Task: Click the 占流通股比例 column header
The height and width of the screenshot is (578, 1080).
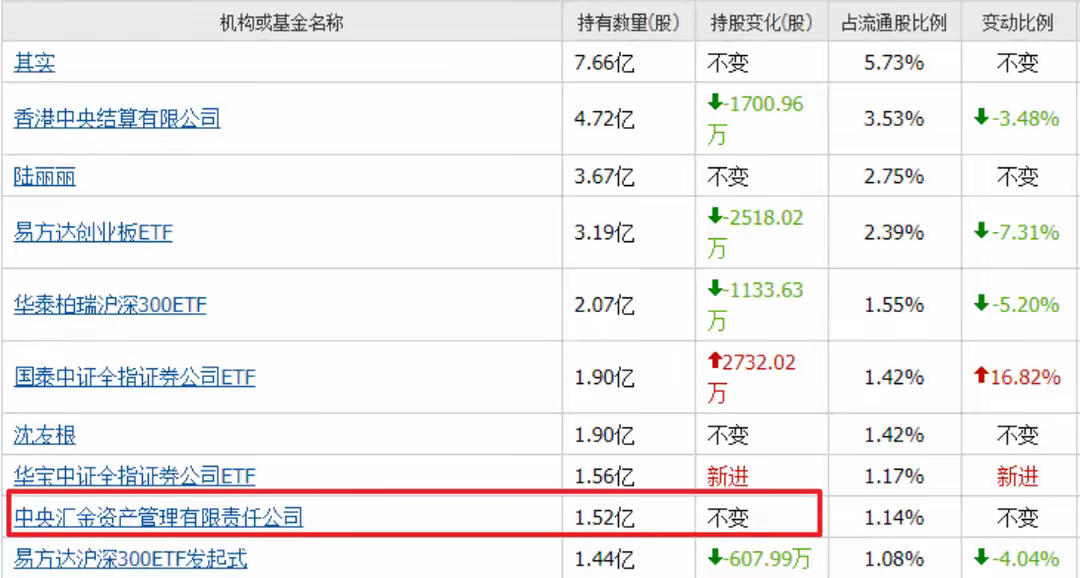Action: point(894,23)
